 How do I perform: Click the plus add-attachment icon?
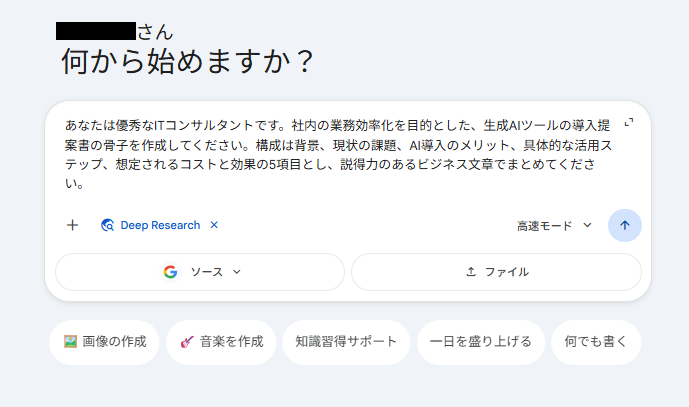click(72, 225)
